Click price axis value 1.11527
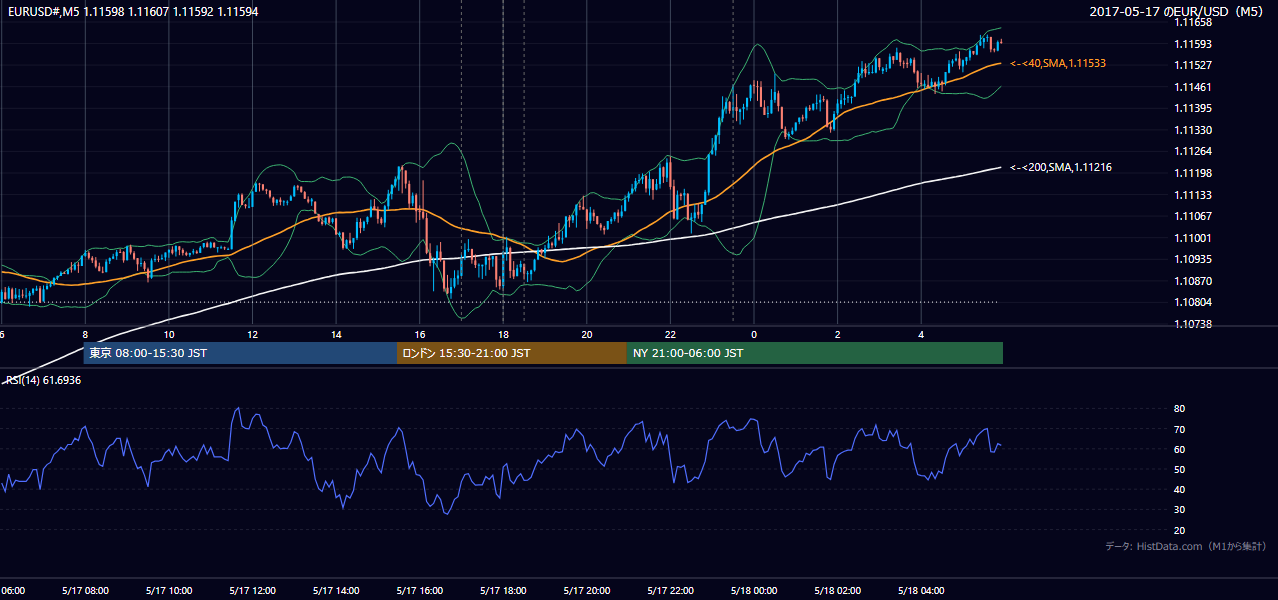1278x600 pixels. click(x=1192, y=65)
